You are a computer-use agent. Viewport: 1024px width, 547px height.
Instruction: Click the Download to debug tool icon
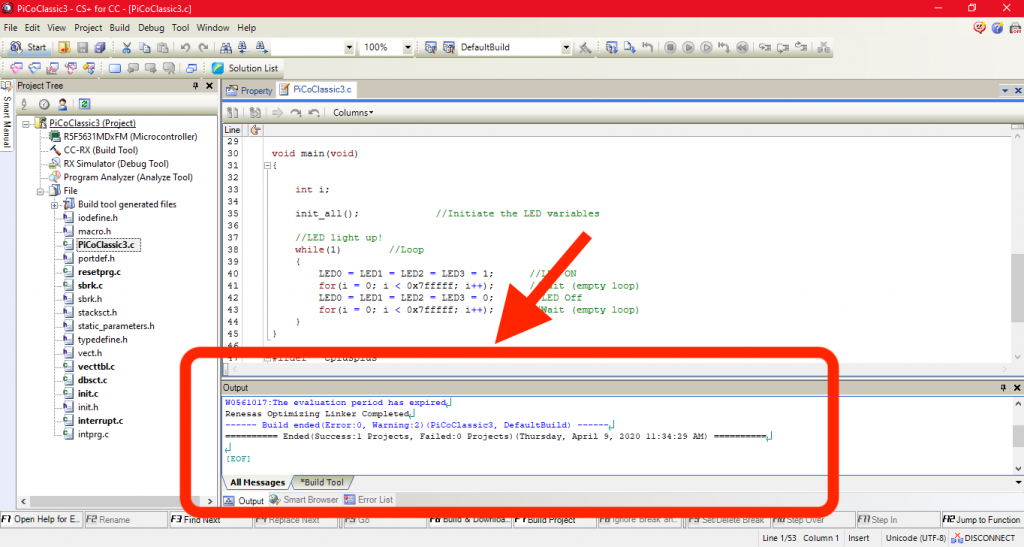pyautogui.click(x=630, y=47)
